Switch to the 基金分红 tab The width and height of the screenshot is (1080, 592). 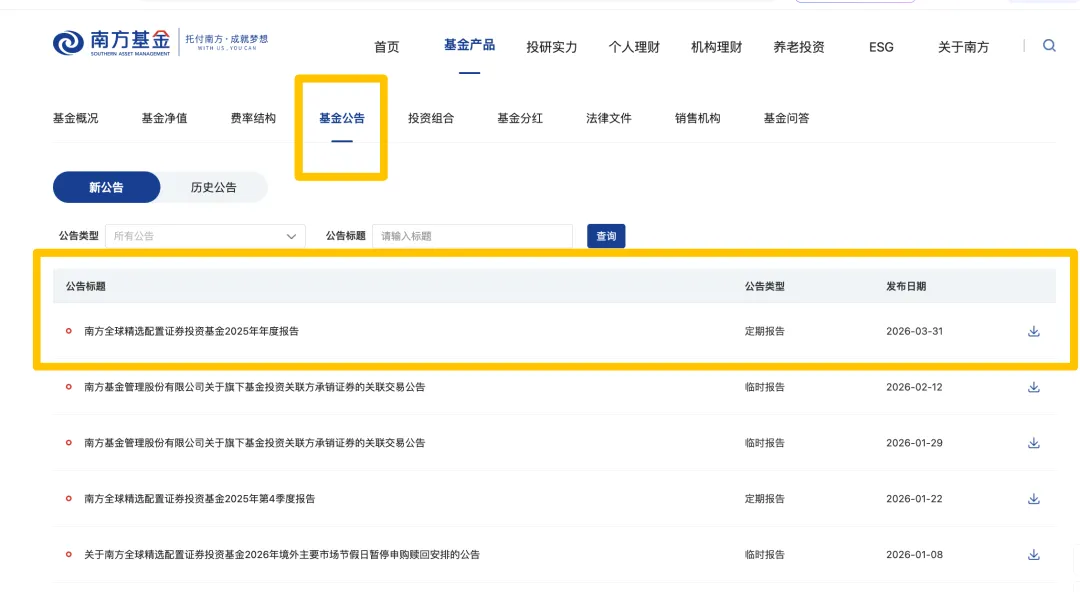pos(520,118)
